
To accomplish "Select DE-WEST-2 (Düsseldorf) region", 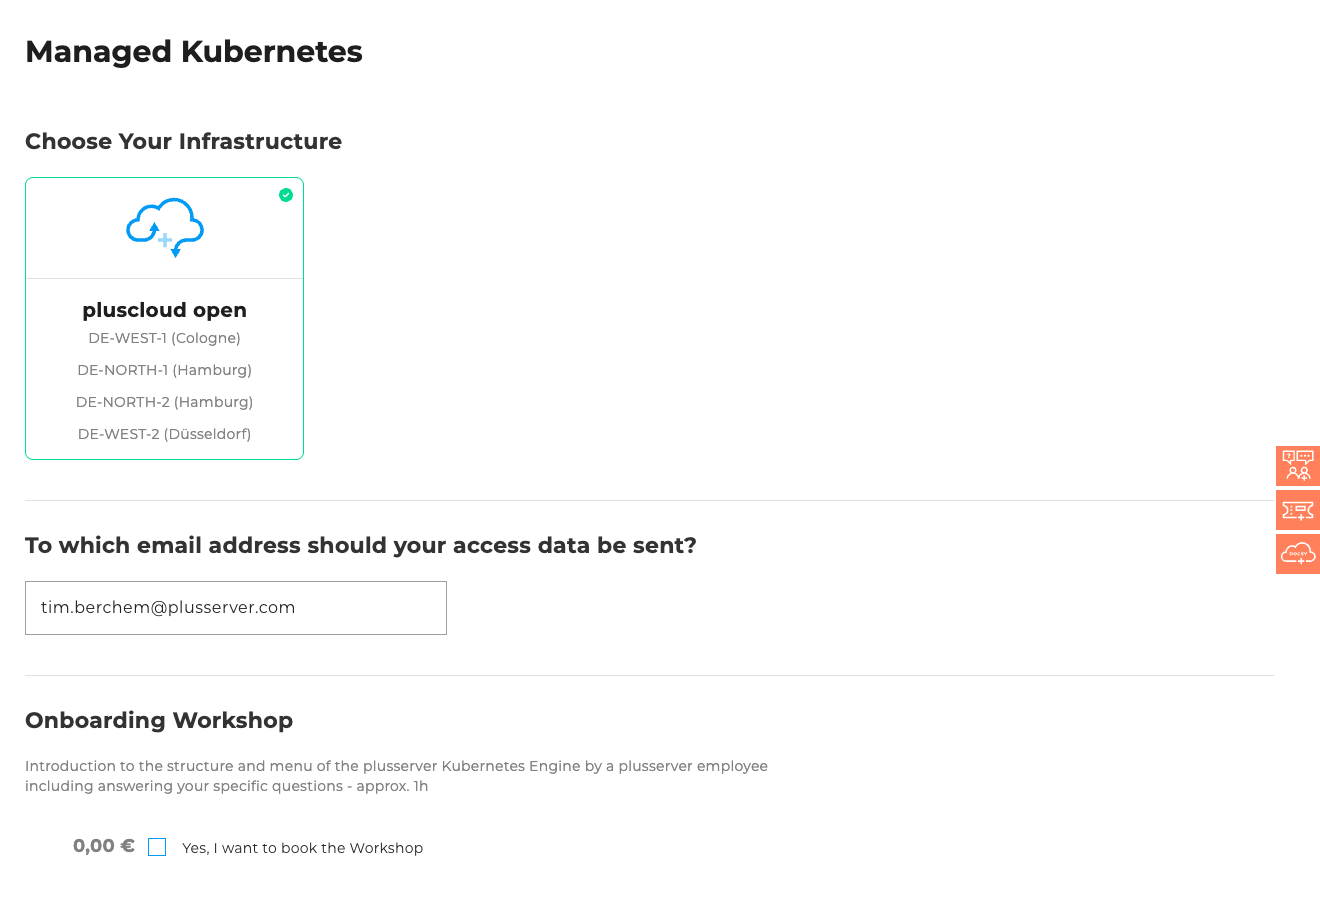I will (164, 434).
